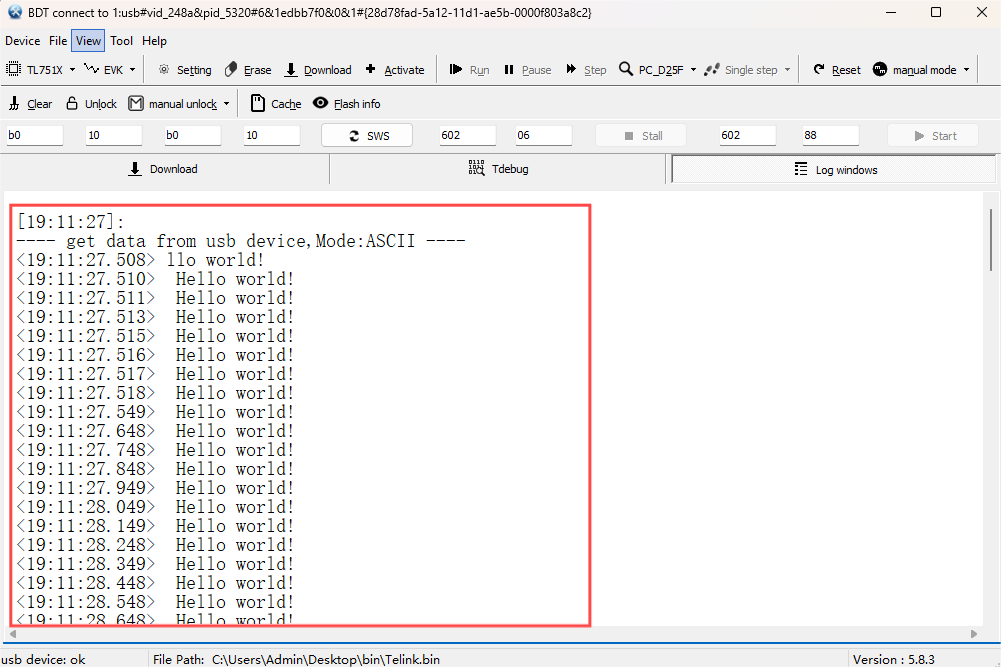Click the second b0 input field
1001x667 pixels.
pos(192,135)
